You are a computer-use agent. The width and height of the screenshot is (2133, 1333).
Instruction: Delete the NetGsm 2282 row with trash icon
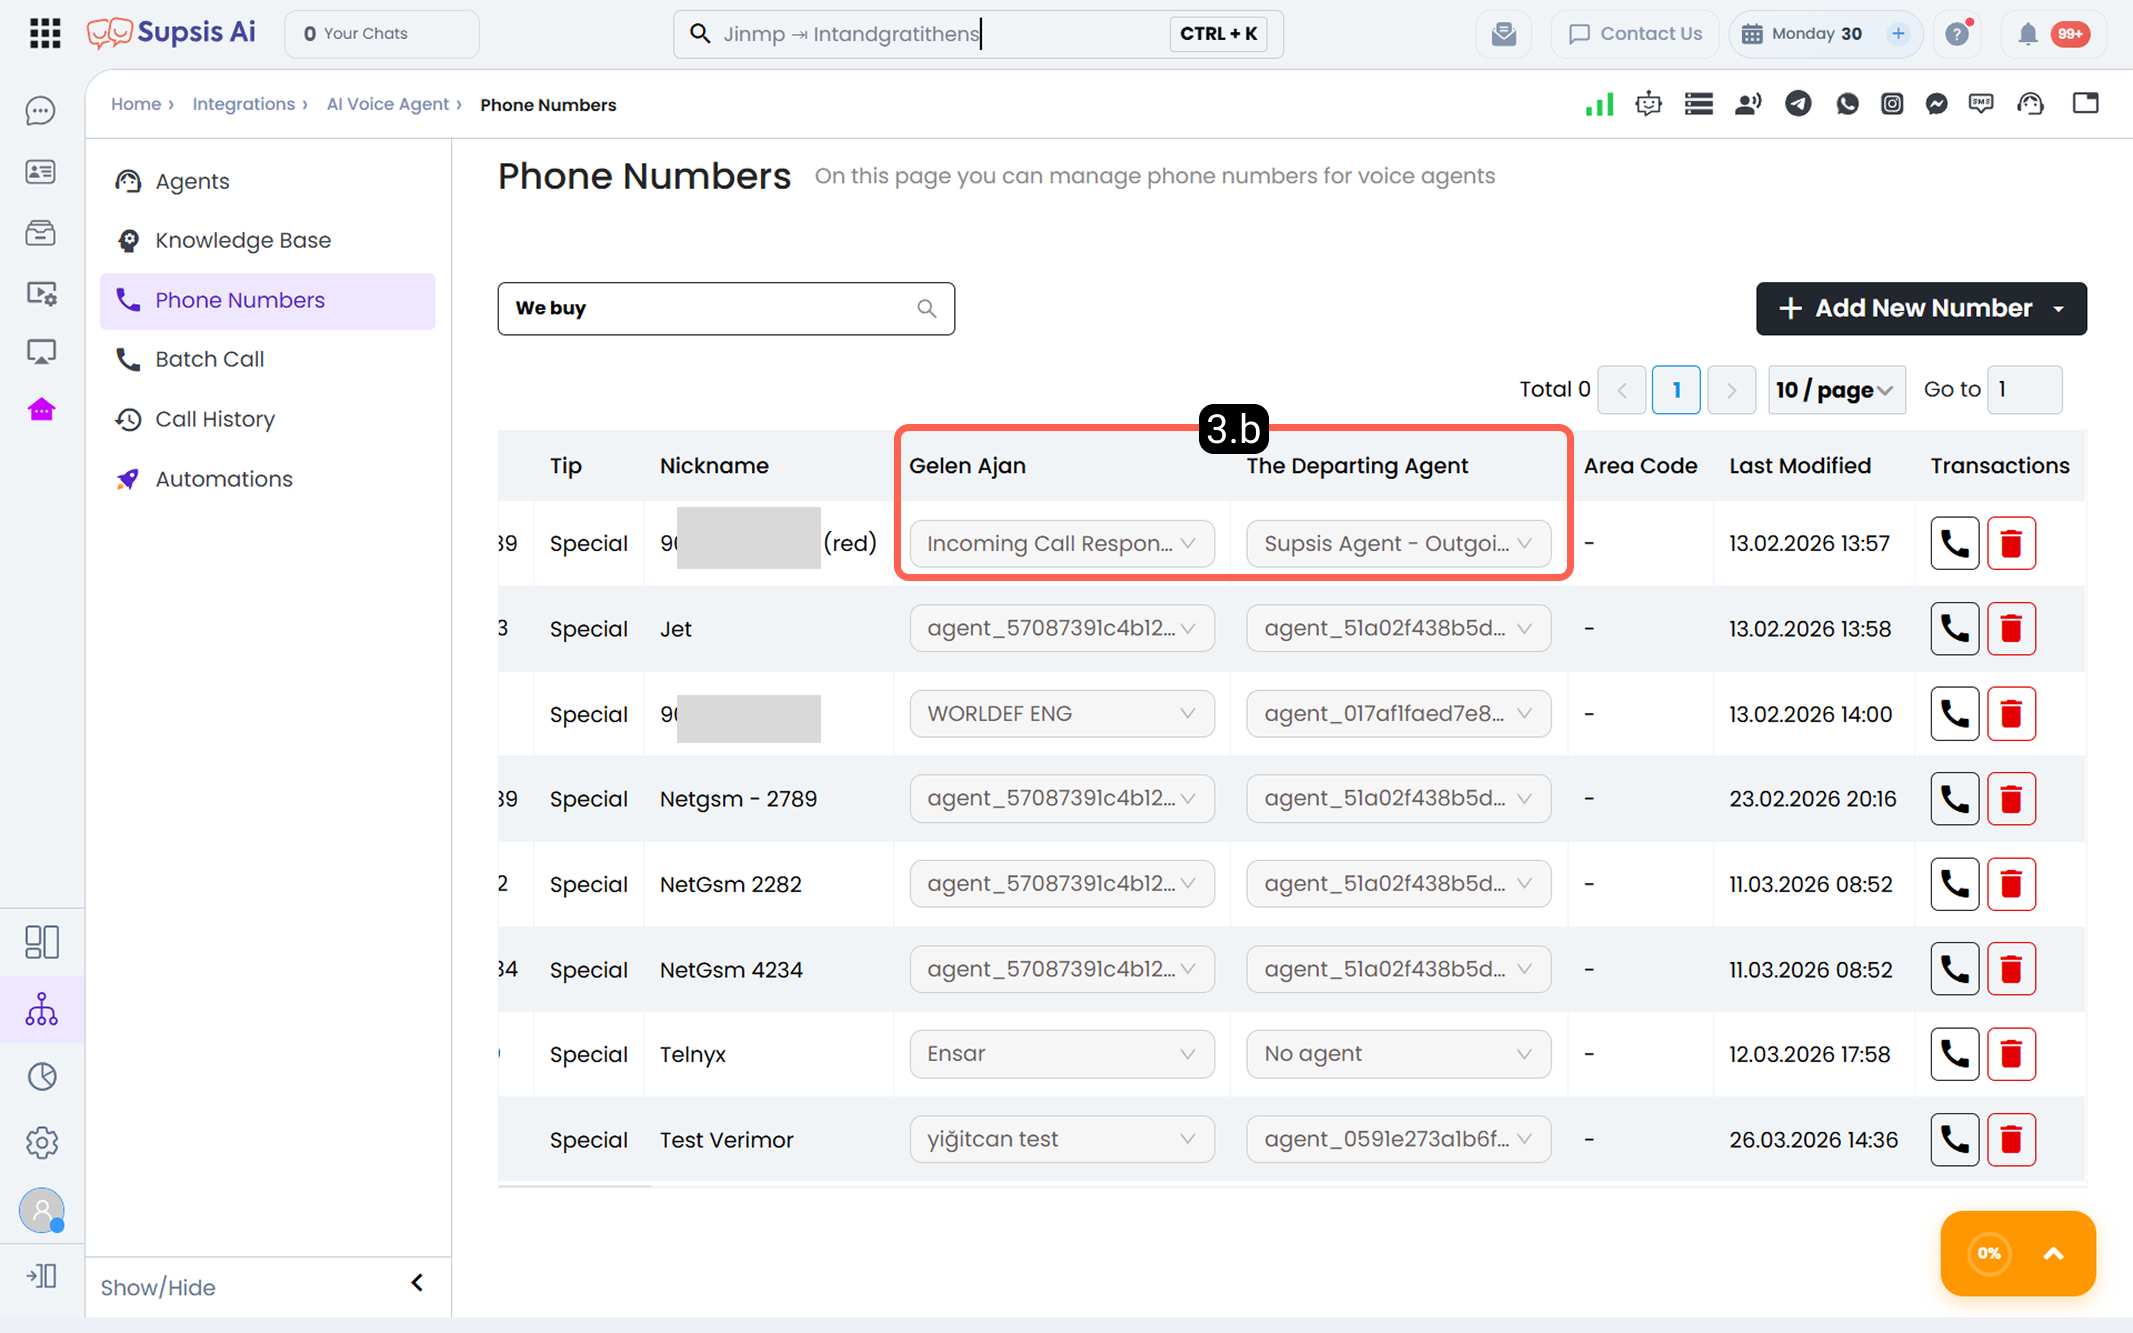(x=2011, y=884)
